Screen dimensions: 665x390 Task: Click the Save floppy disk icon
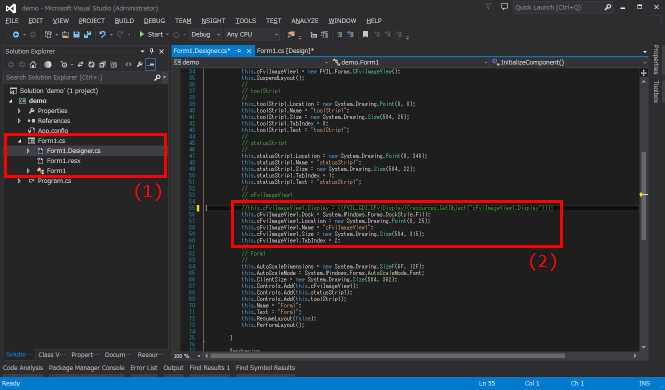(76, 35)
